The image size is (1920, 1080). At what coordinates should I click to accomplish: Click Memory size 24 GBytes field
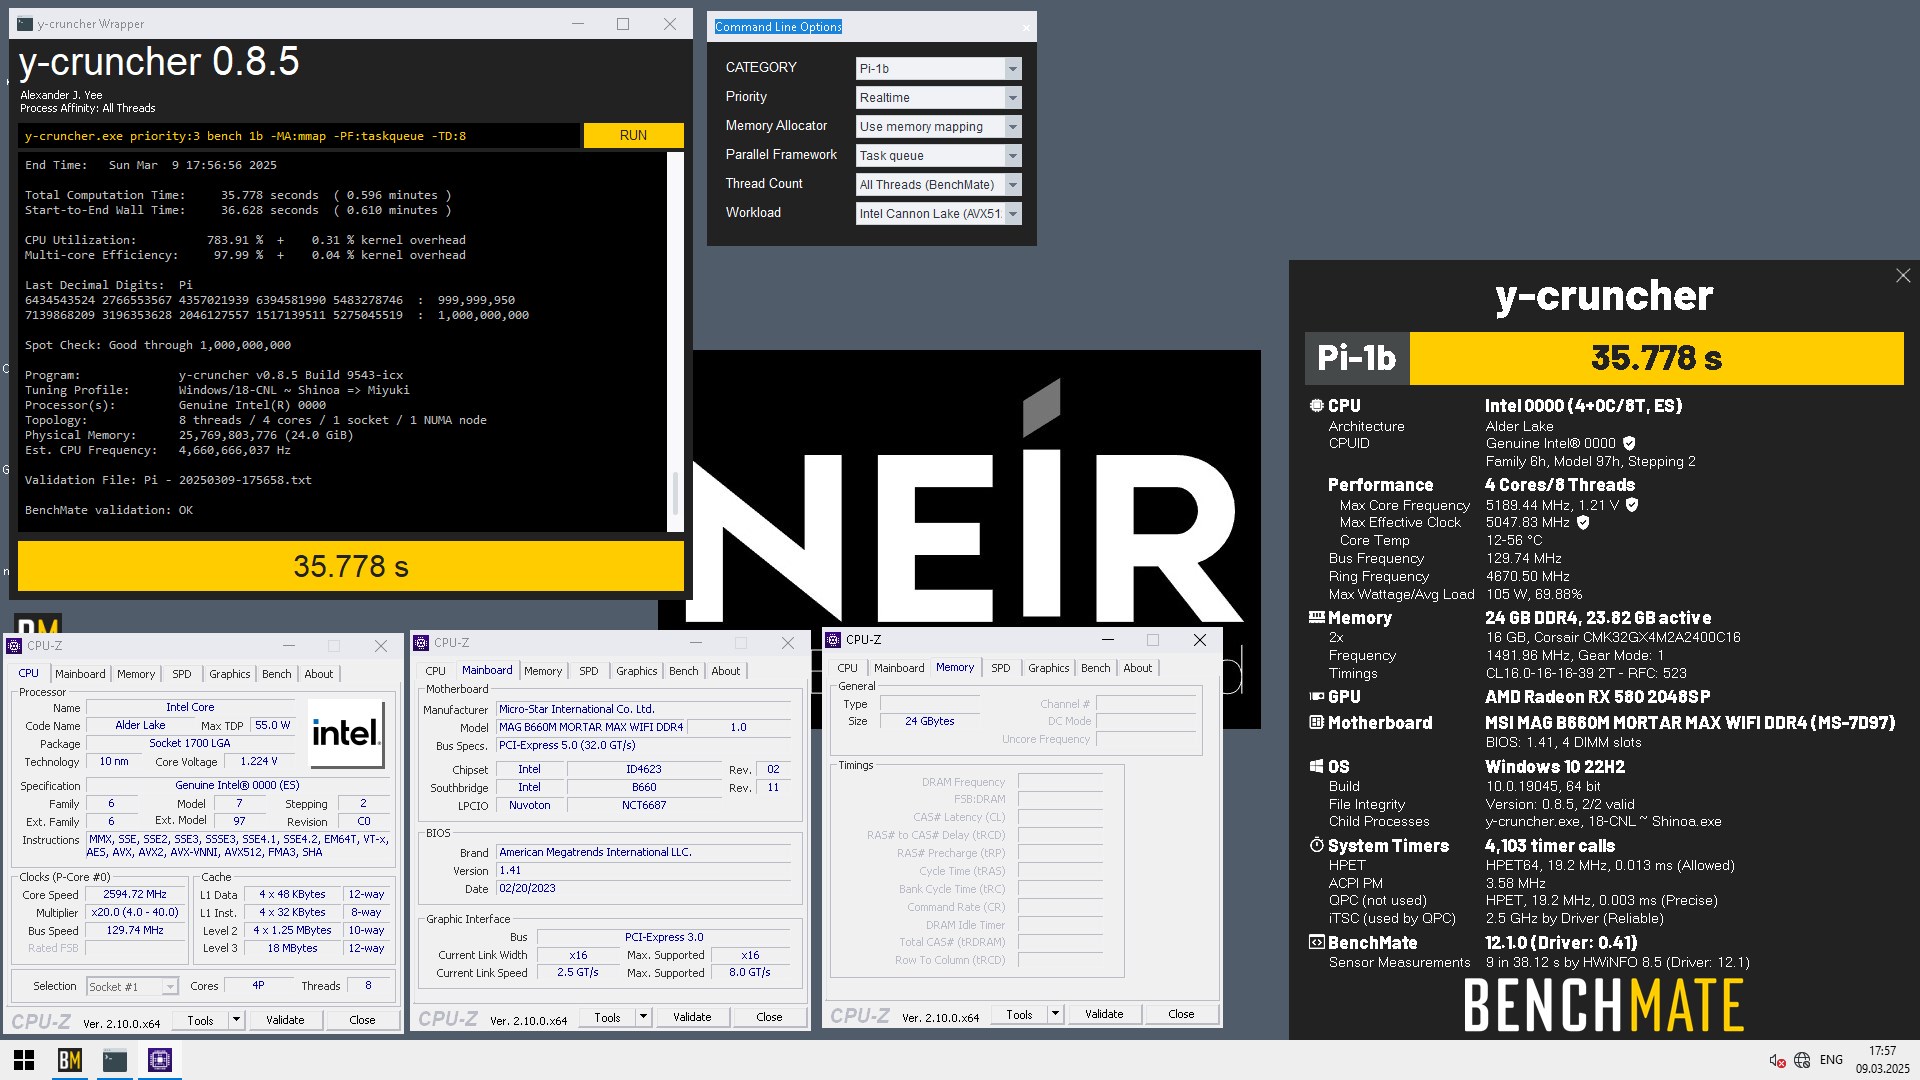coord(930,722)
